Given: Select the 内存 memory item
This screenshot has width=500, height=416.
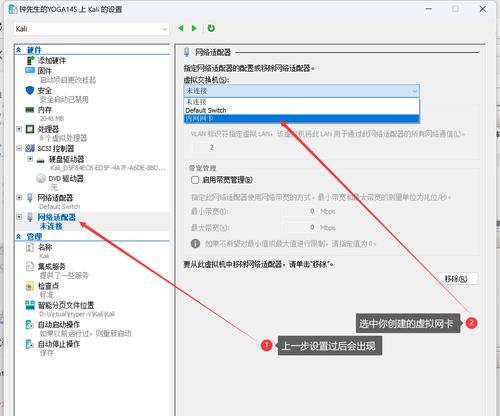Looking at the screenshot, I should click(45, 110).
